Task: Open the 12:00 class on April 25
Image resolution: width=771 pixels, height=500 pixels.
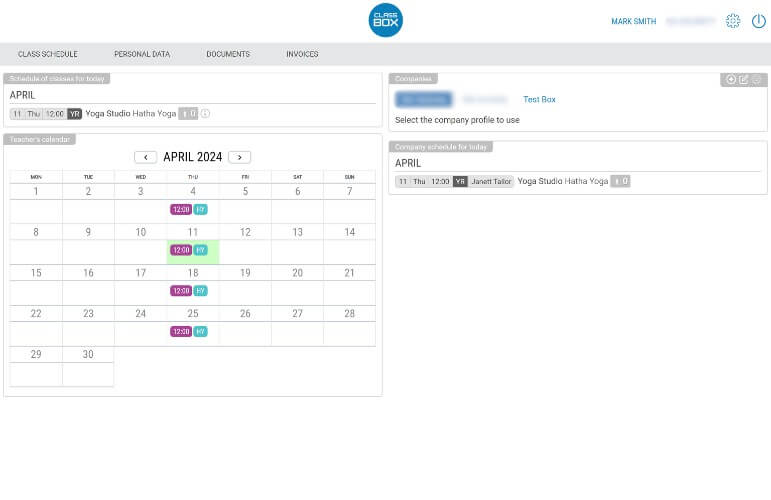Action: [x=181, y=332]
